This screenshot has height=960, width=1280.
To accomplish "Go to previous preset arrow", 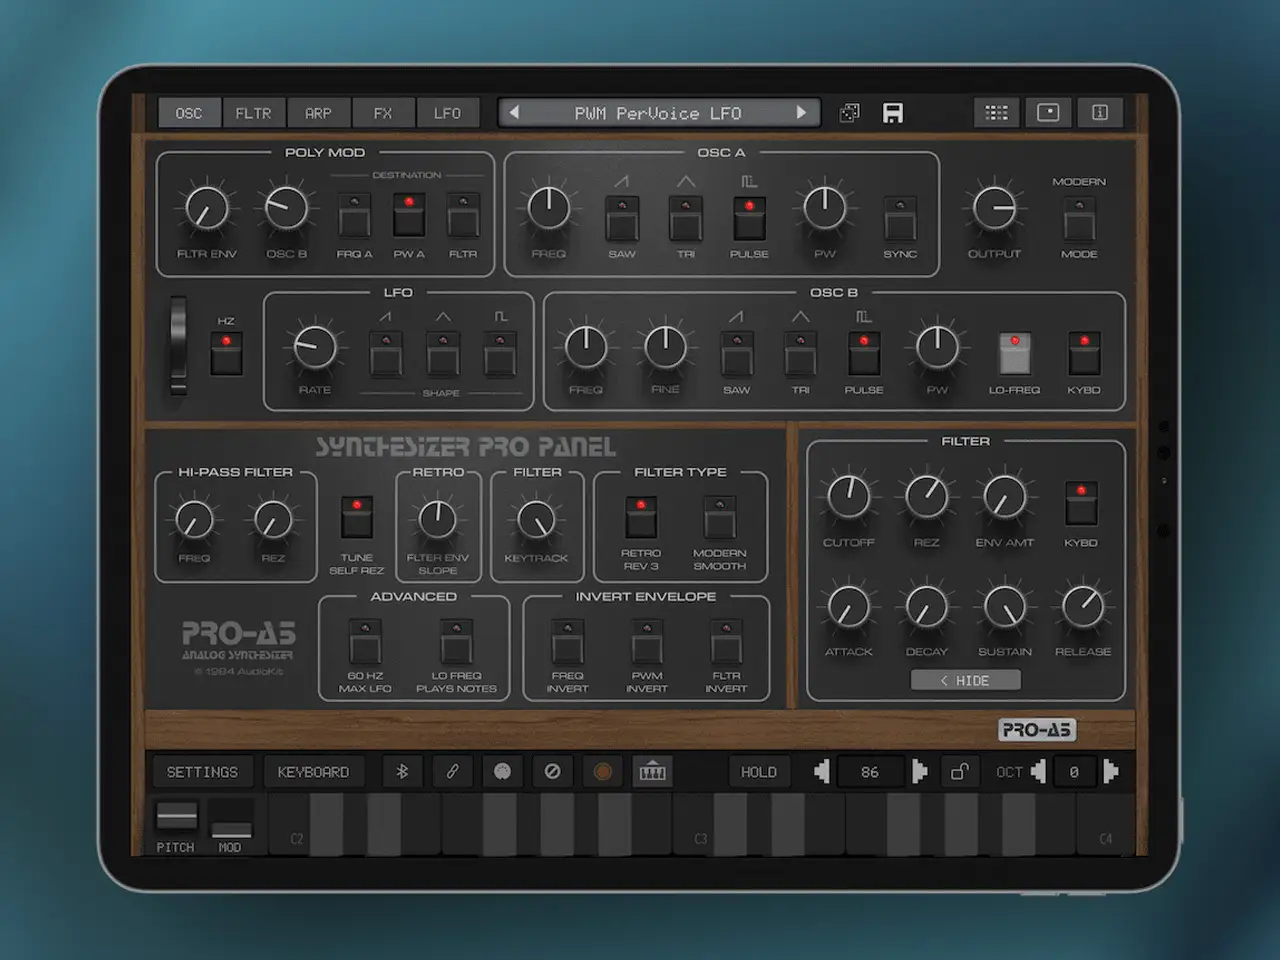I will click(514, 113).
